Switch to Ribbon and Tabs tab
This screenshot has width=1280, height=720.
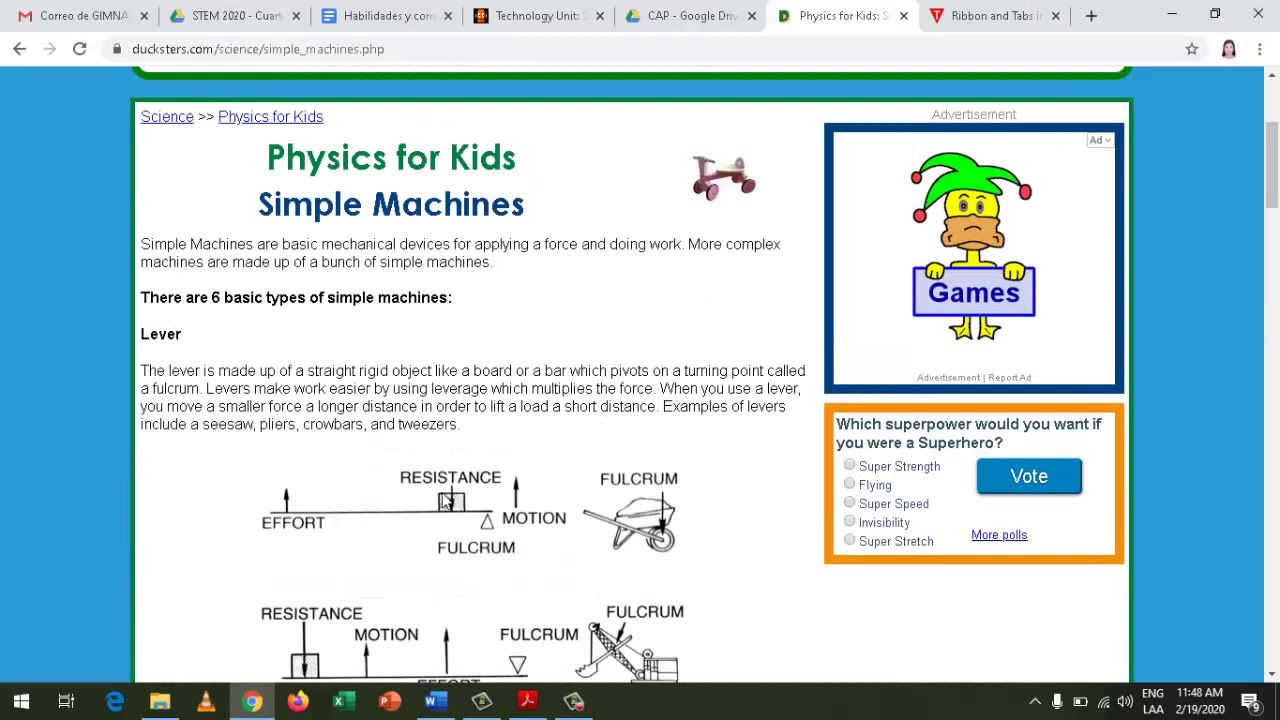pos(993,16)
